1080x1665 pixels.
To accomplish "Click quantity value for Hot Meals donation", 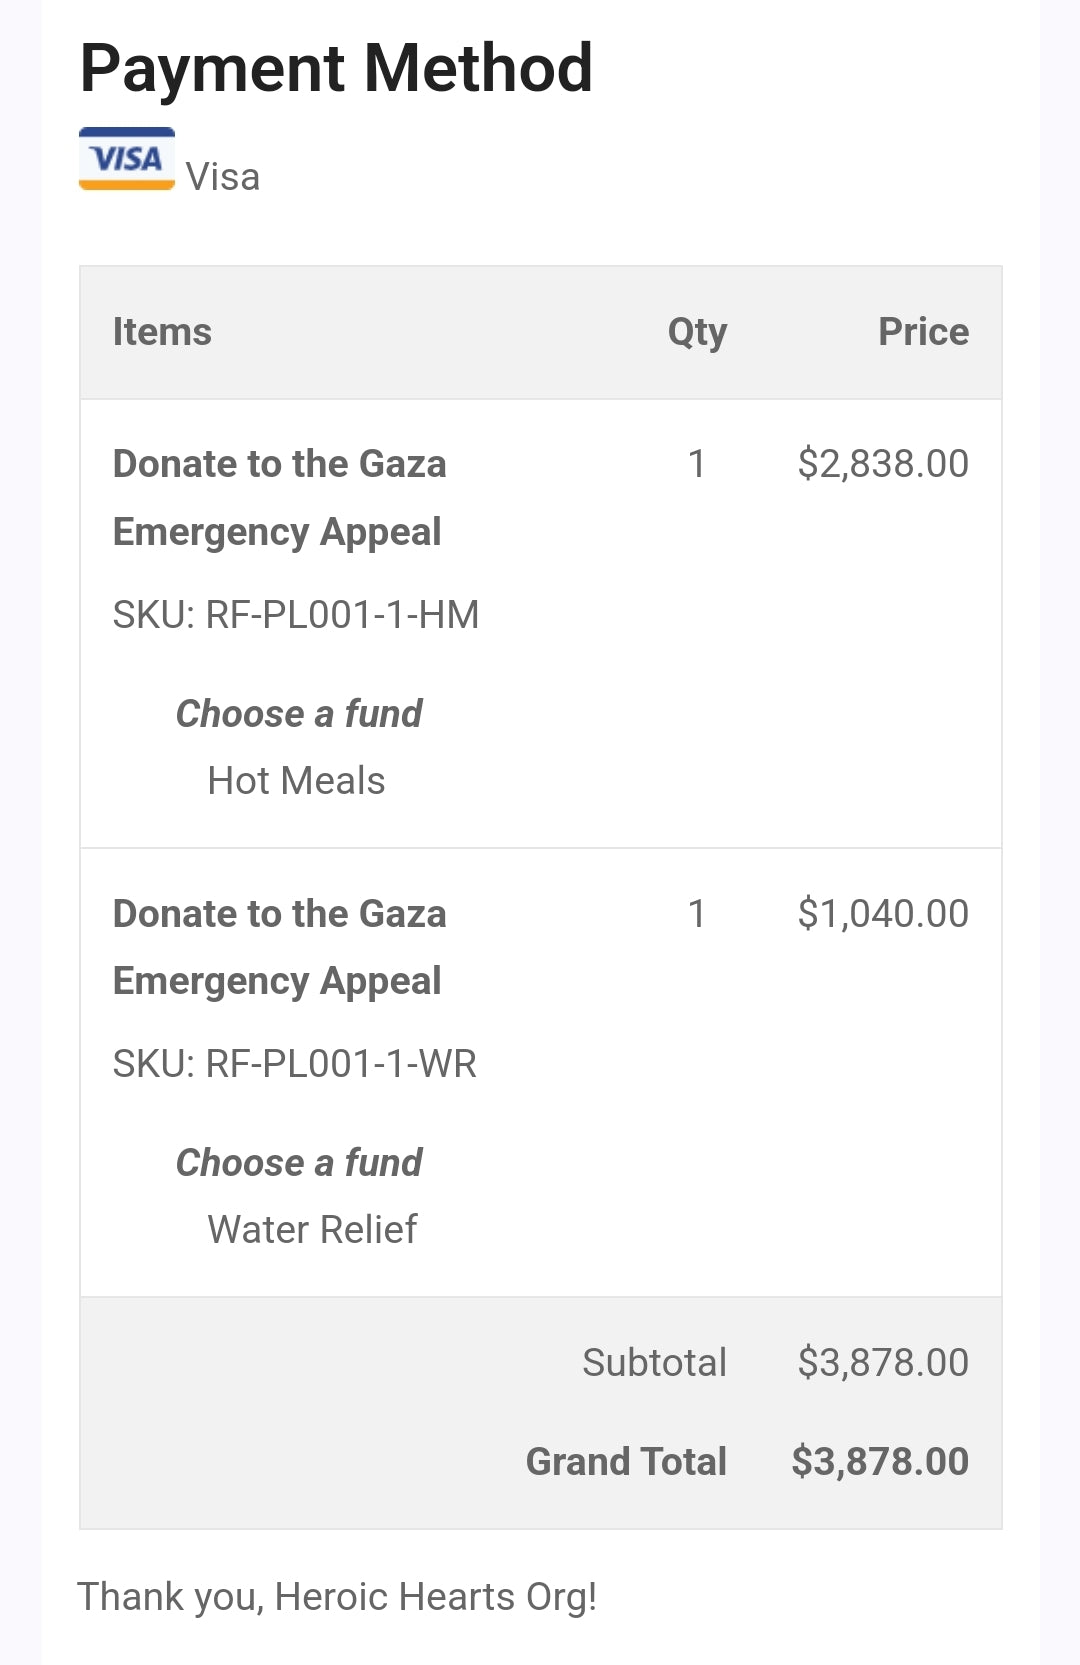I will [x=697, y=464].
